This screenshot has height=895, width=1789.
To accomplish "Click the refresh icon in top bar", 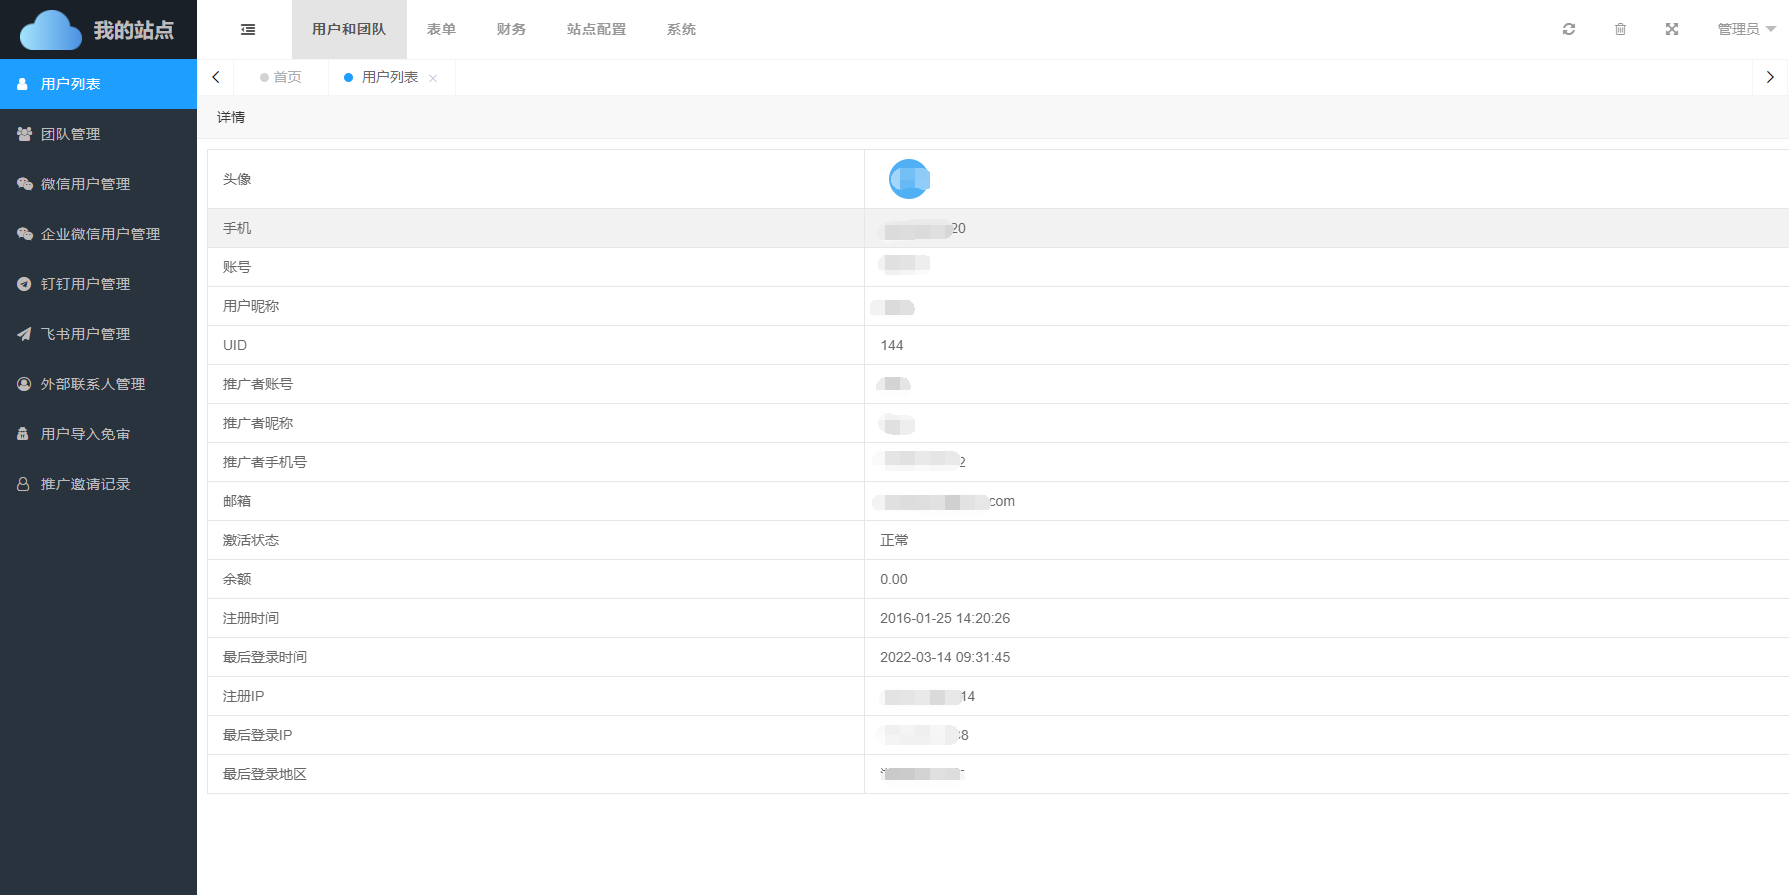I will pos(1569,30).
